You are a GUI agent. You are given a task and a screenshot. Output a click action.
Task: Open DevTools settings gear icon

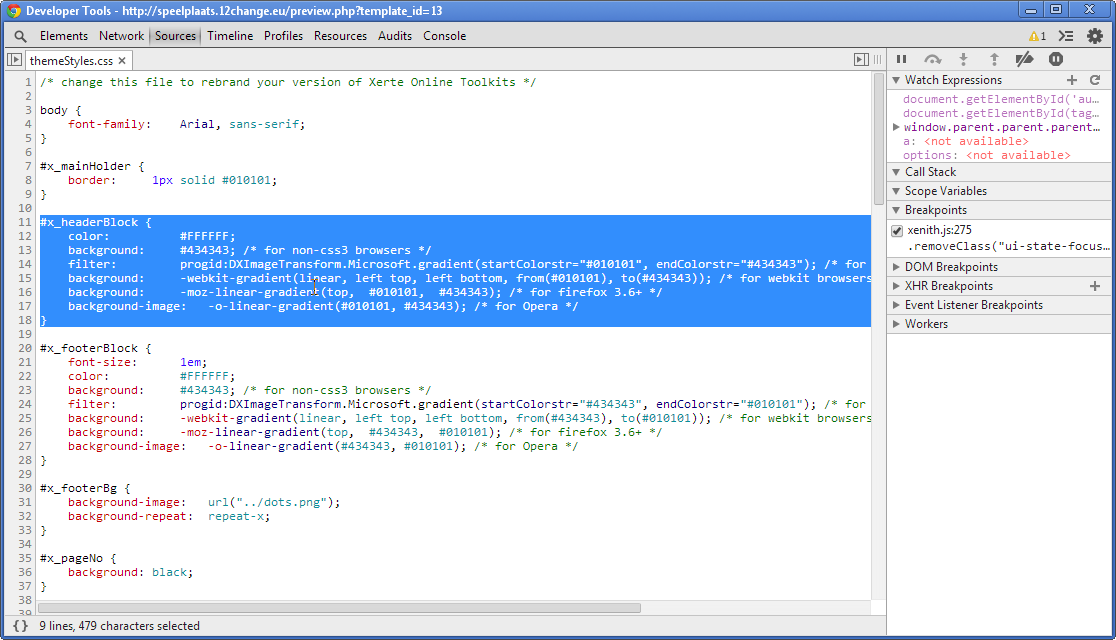click(1095, 36)
